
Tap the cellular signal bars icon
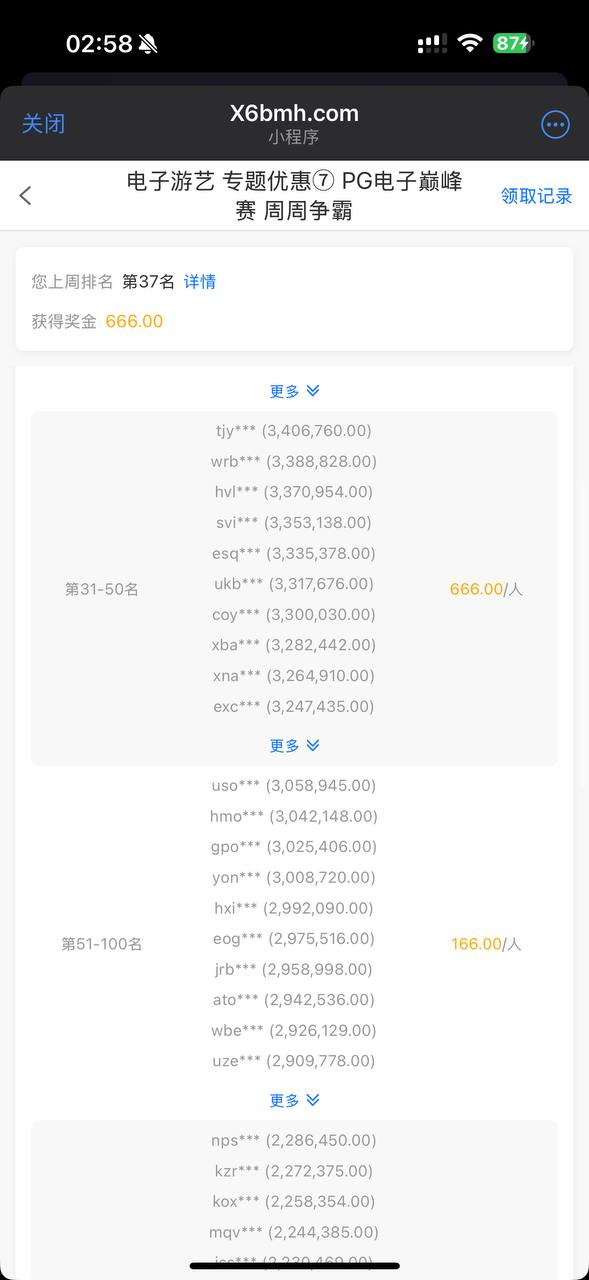click(x=432, y=43)
